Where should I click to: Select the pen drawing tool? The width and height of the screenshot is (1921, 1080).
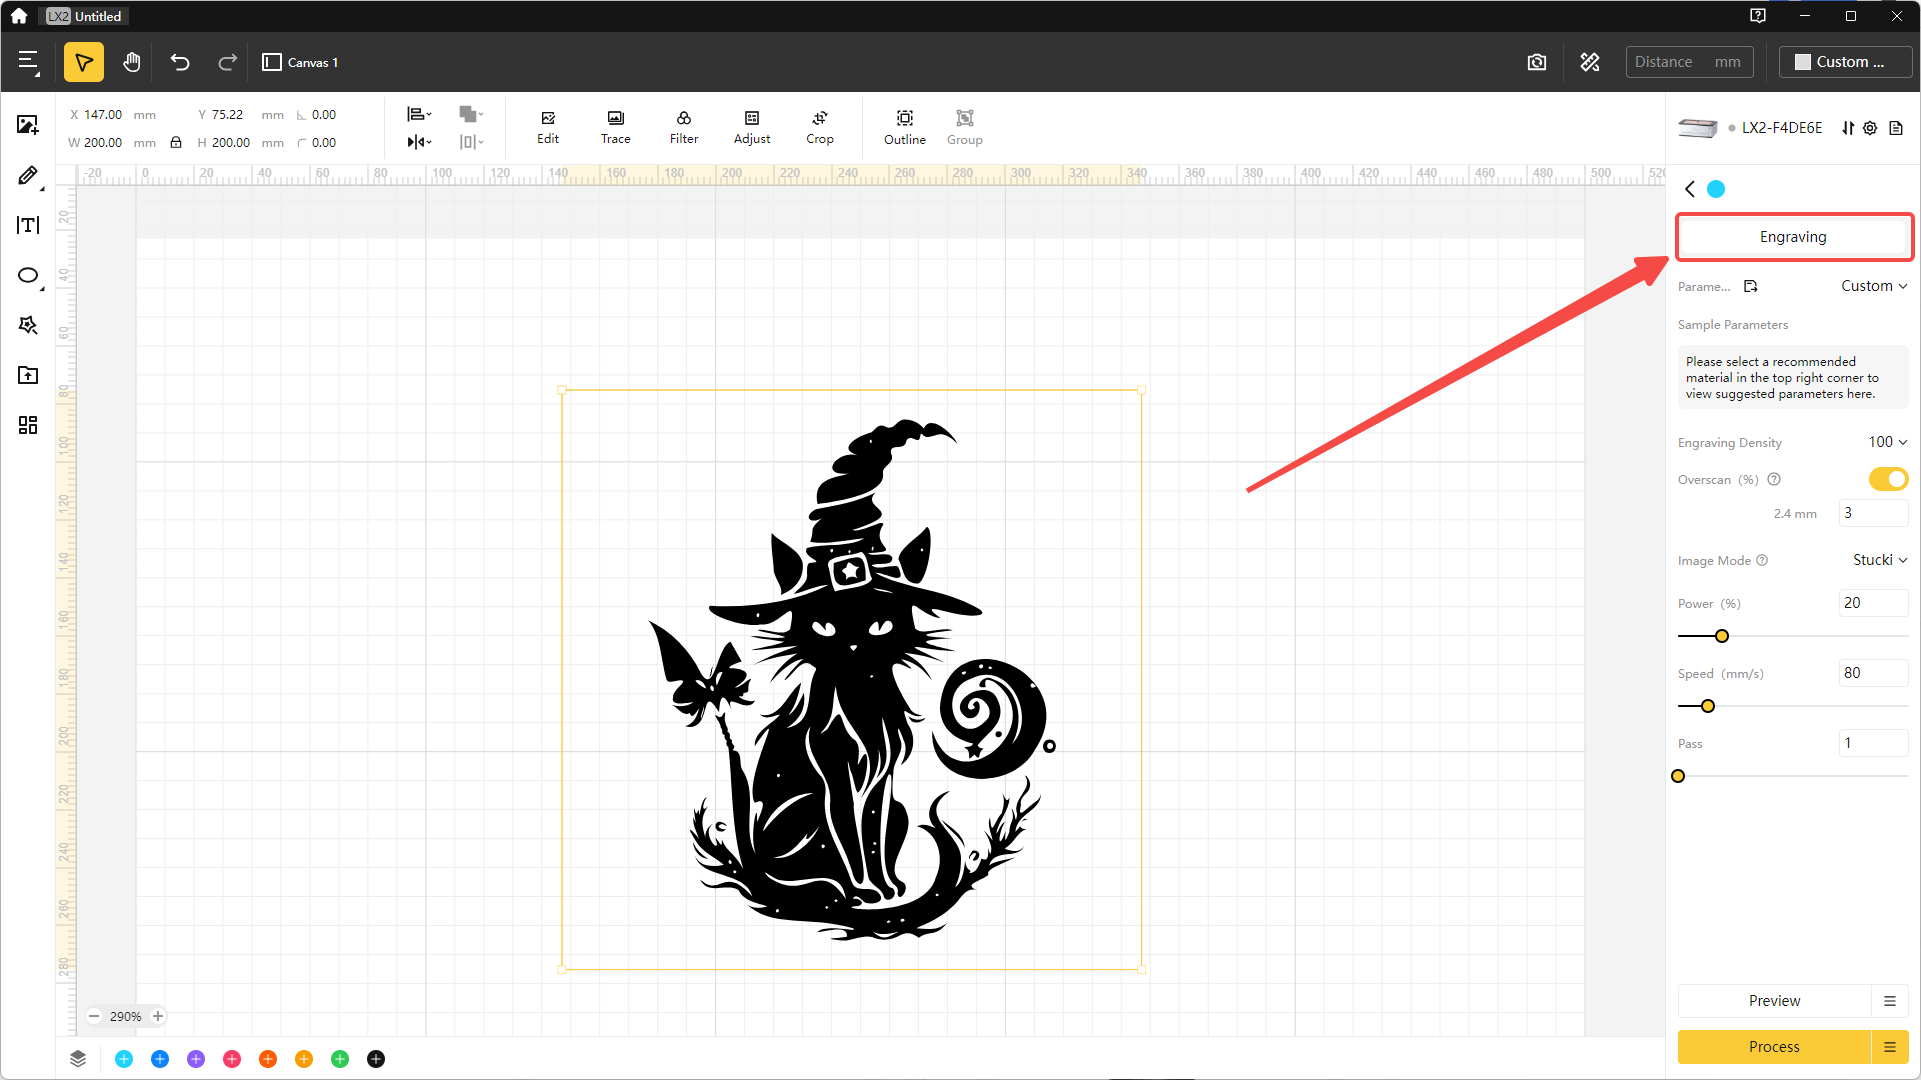coord(27,176)
